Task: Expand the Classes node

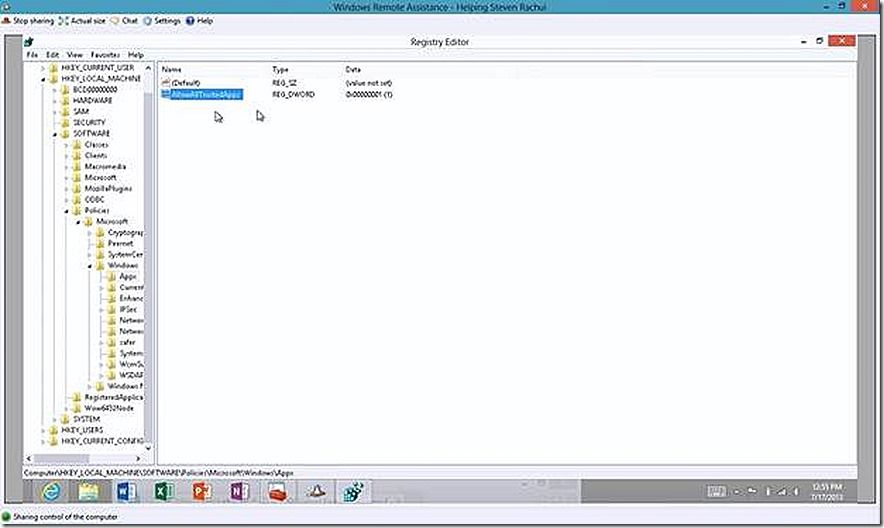Action: tap(67, 145)
